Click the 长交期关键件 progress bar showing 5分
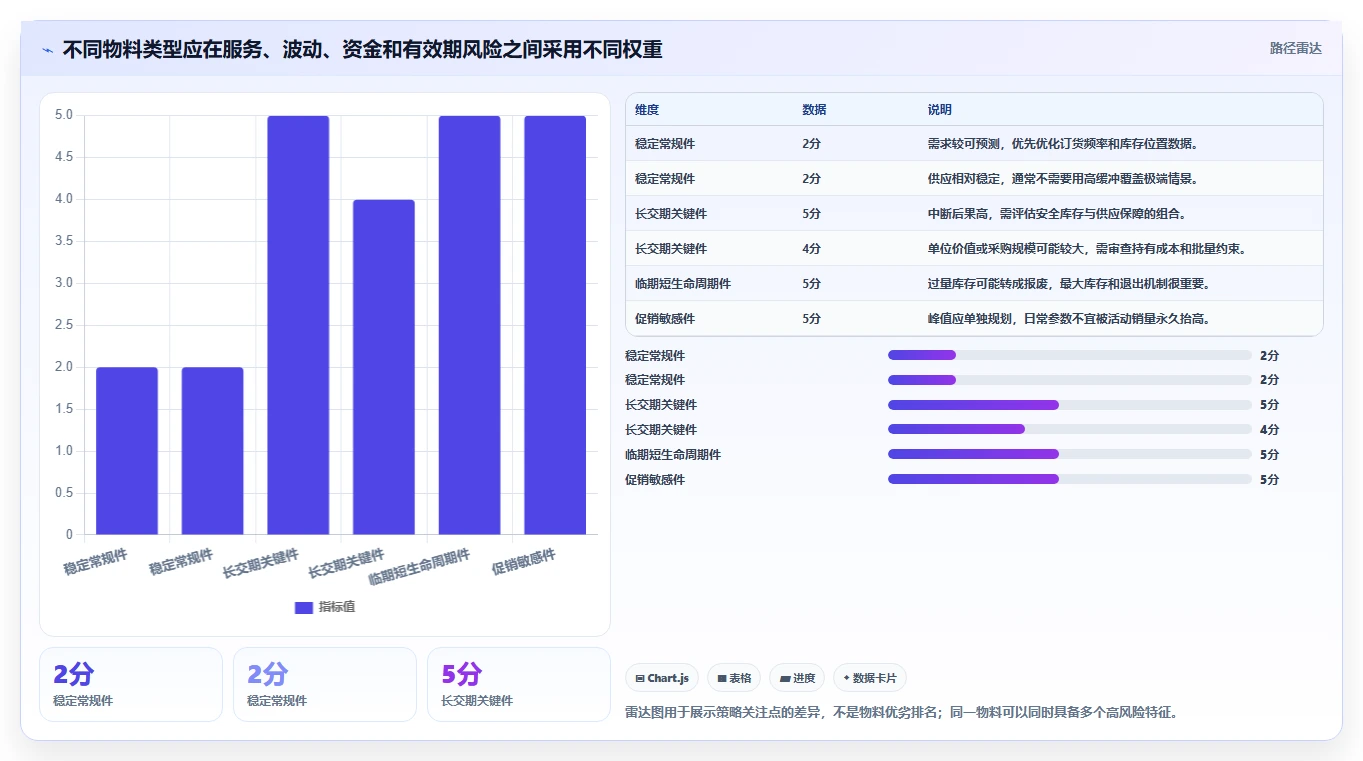Image resolution: width=1363 pixels, height=761 pixels. point(1070,405)
